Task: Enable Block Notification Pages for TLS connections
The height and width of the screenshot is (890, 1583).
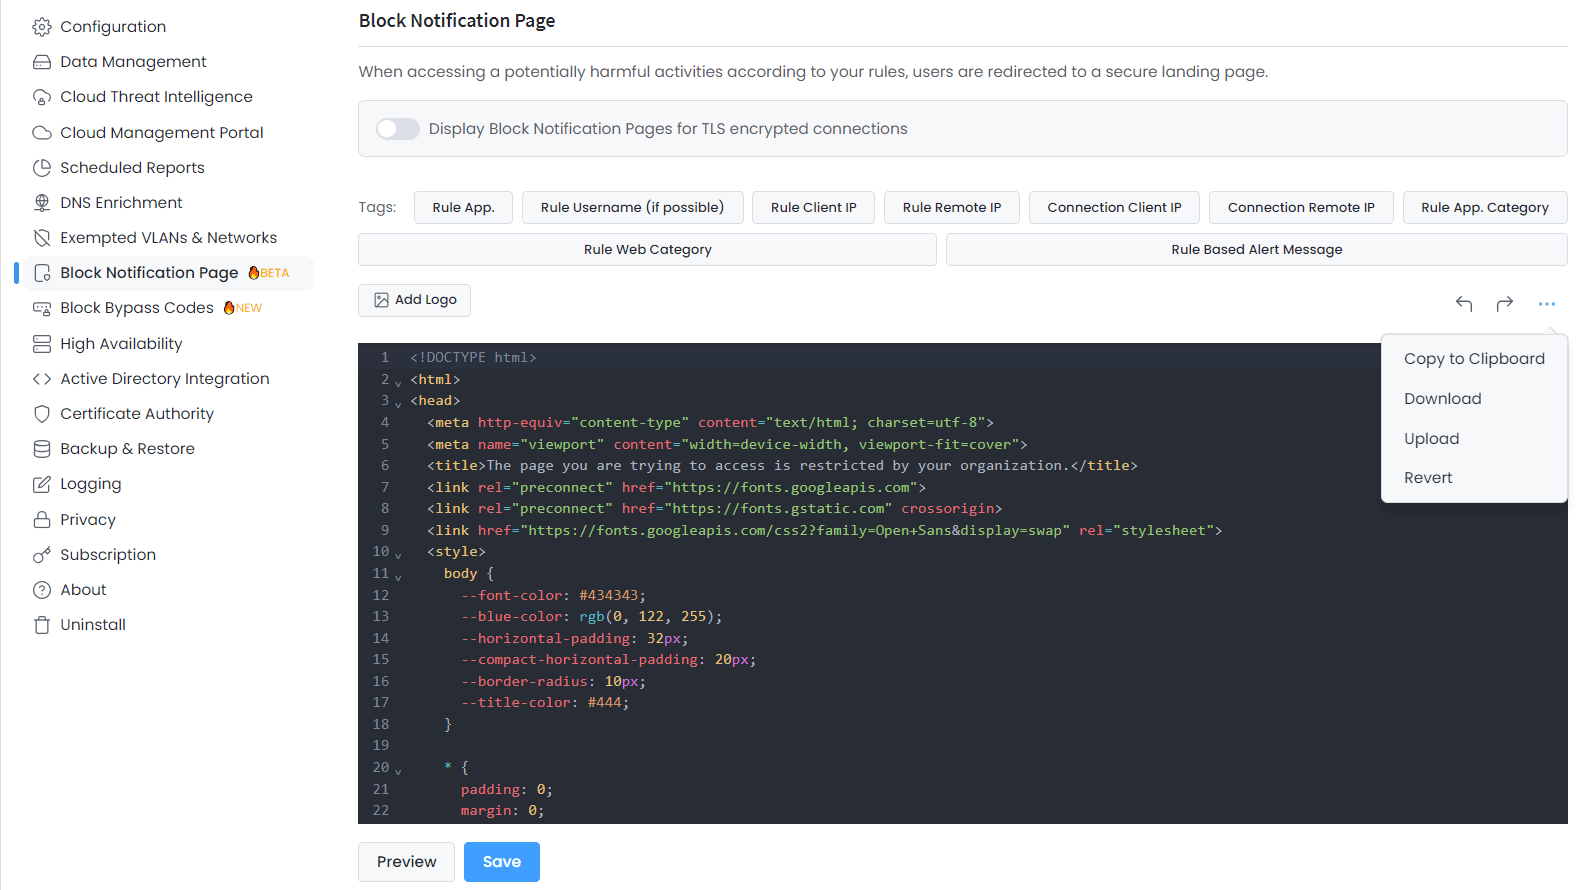Action: (397, 129)
